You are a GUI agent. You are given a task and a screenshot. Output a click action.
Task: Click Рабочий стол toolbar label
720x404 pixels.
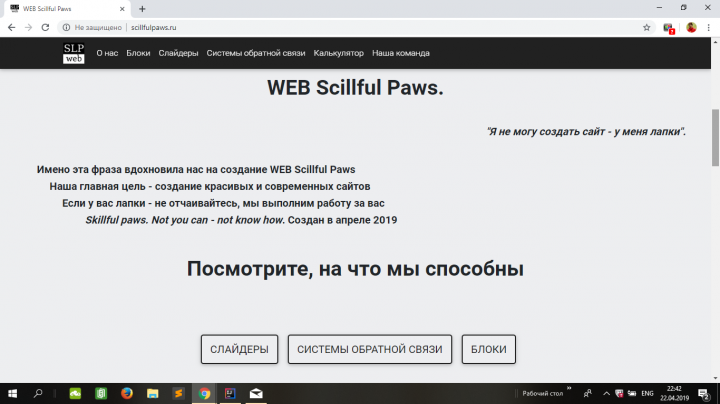coord(542,393)
